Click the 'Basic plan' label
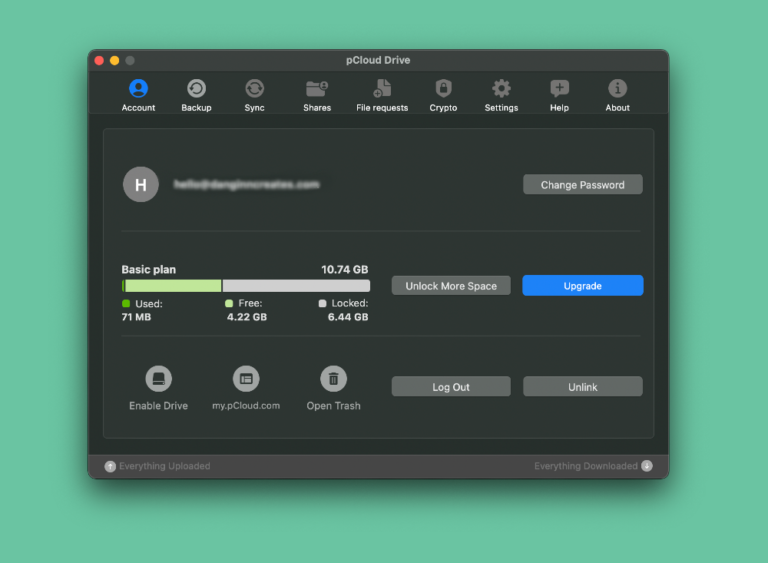 [x=148, y=269]
